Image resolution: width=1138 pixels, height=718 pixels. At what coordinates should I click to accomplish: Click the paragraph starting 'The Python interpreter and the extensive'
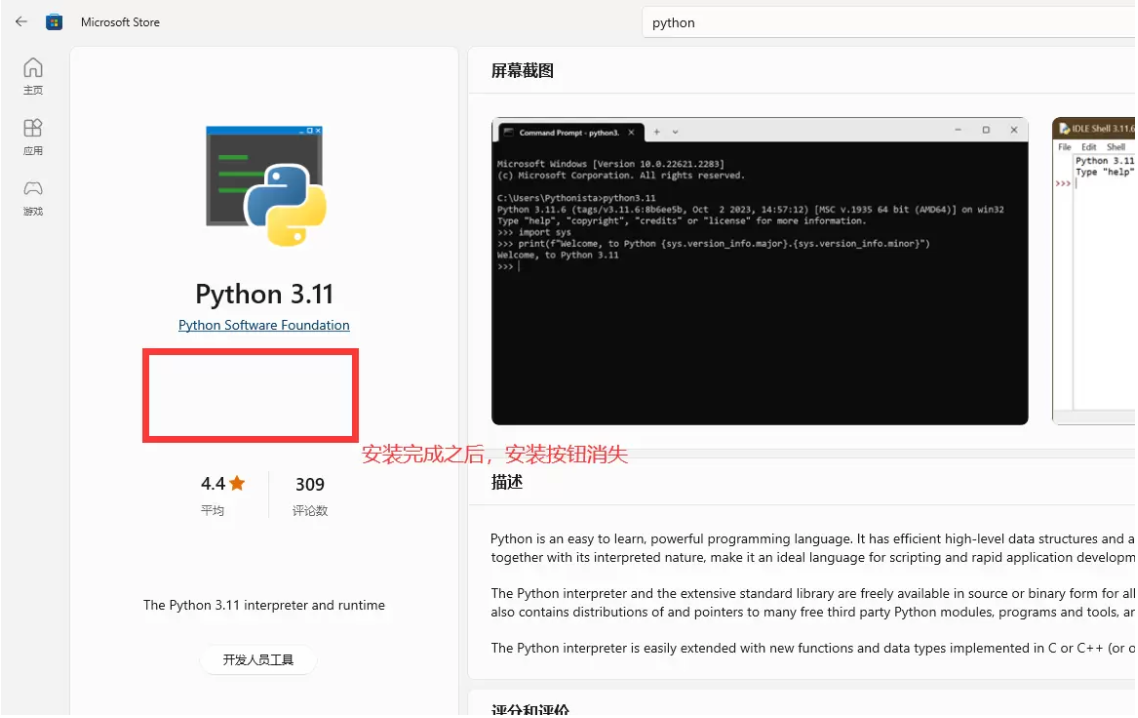coord(813,603)
